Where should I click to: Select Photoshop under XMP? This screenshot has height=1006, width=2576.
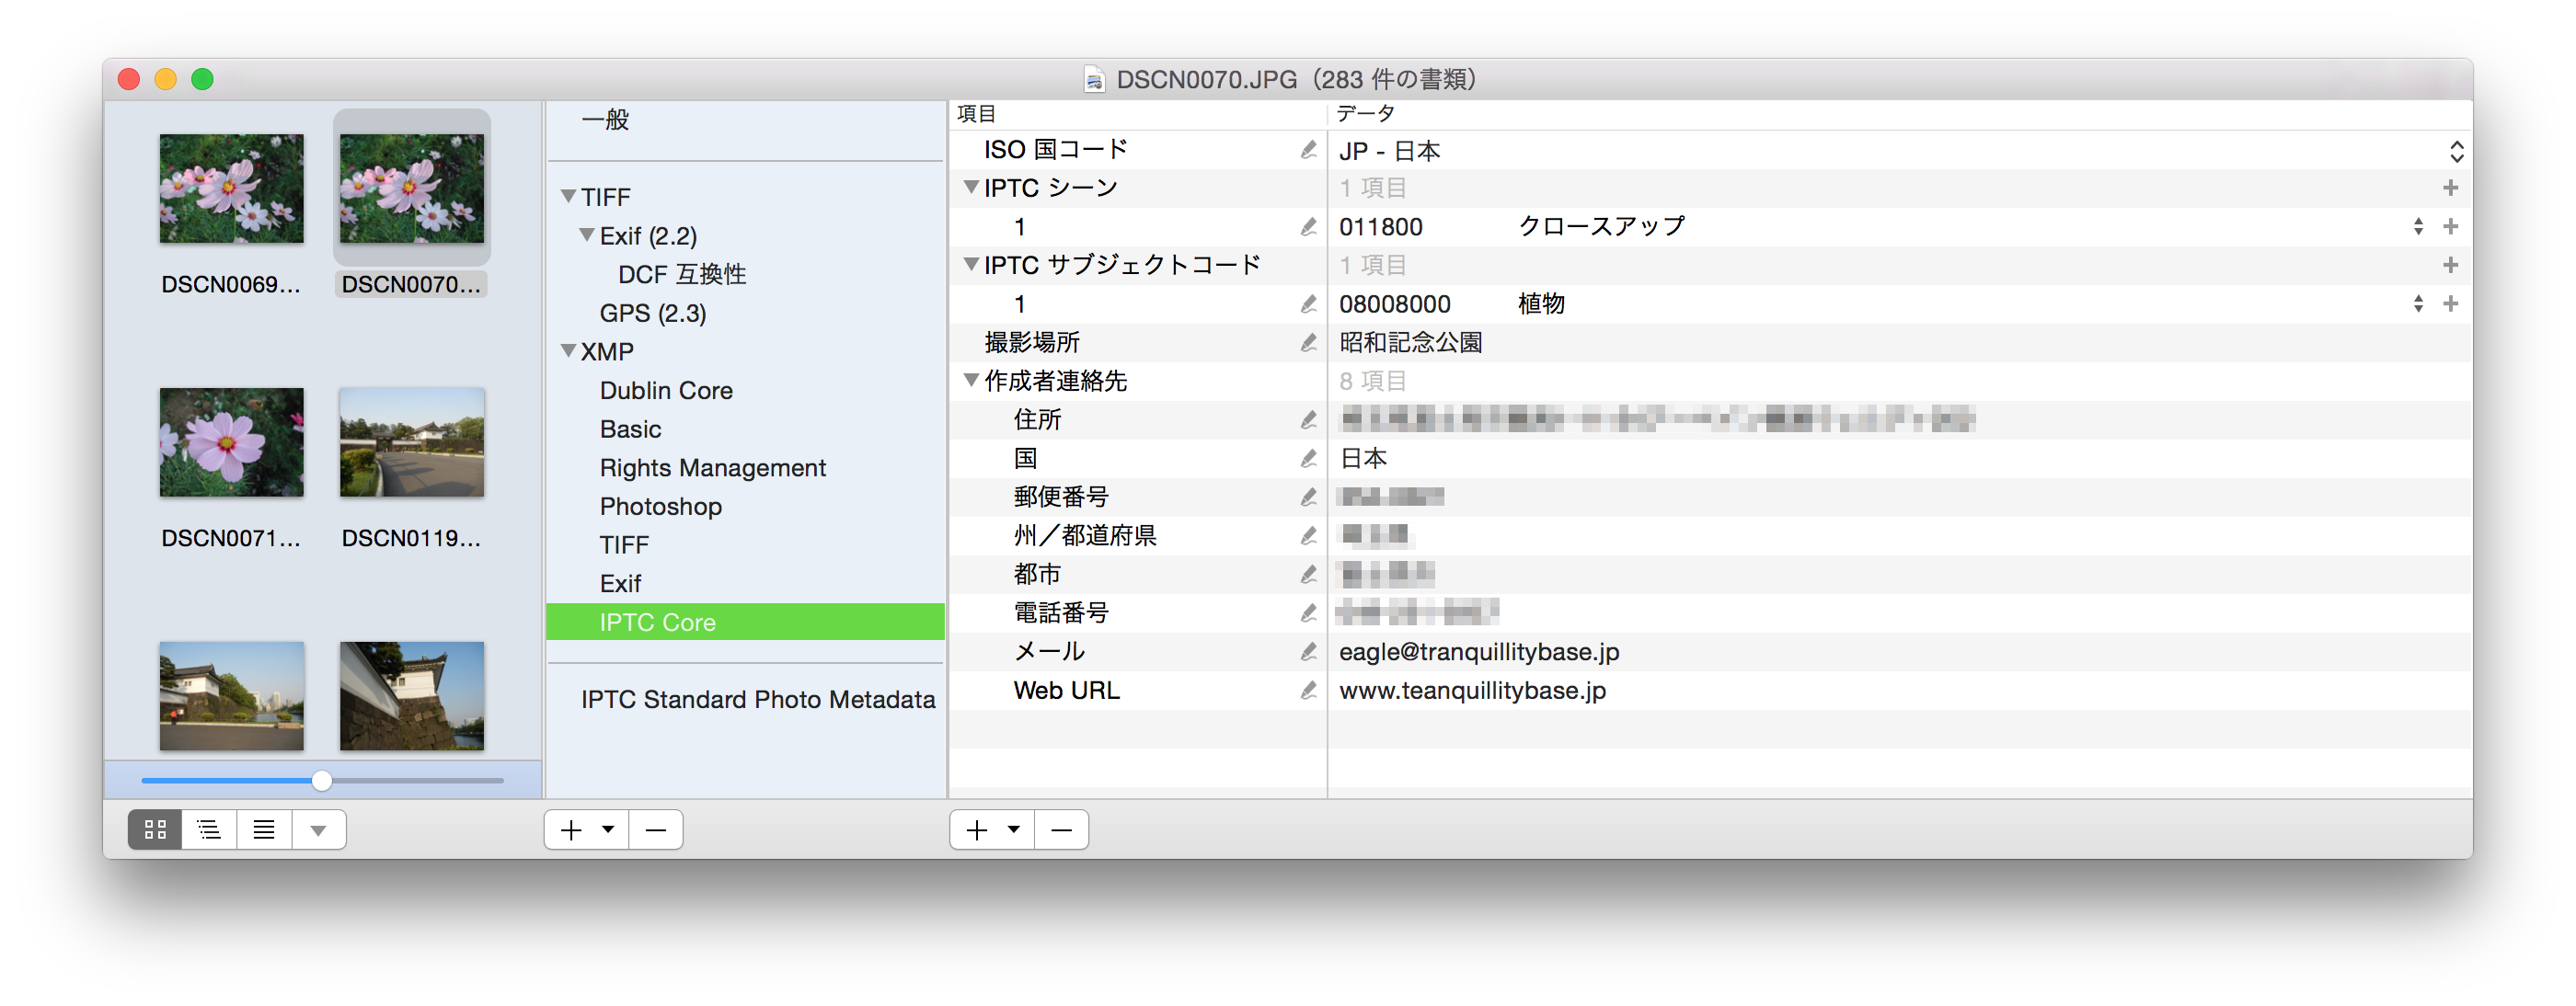661,506
